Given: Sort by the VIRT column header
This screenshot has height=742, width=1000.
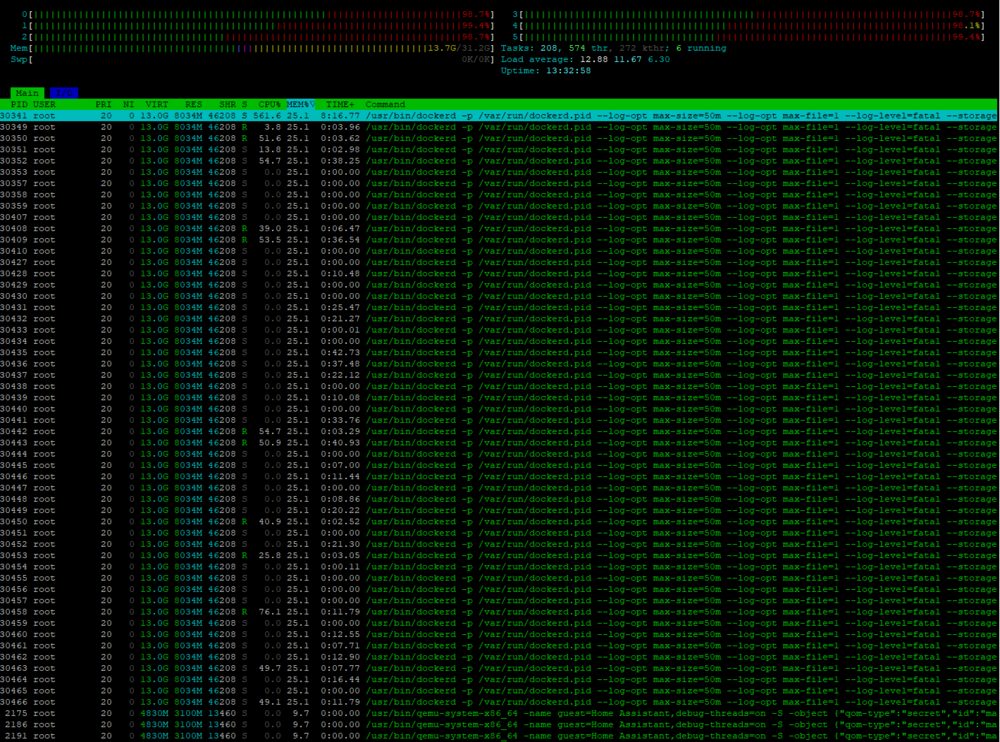Looking at the screenshot, I should point(157,105).
